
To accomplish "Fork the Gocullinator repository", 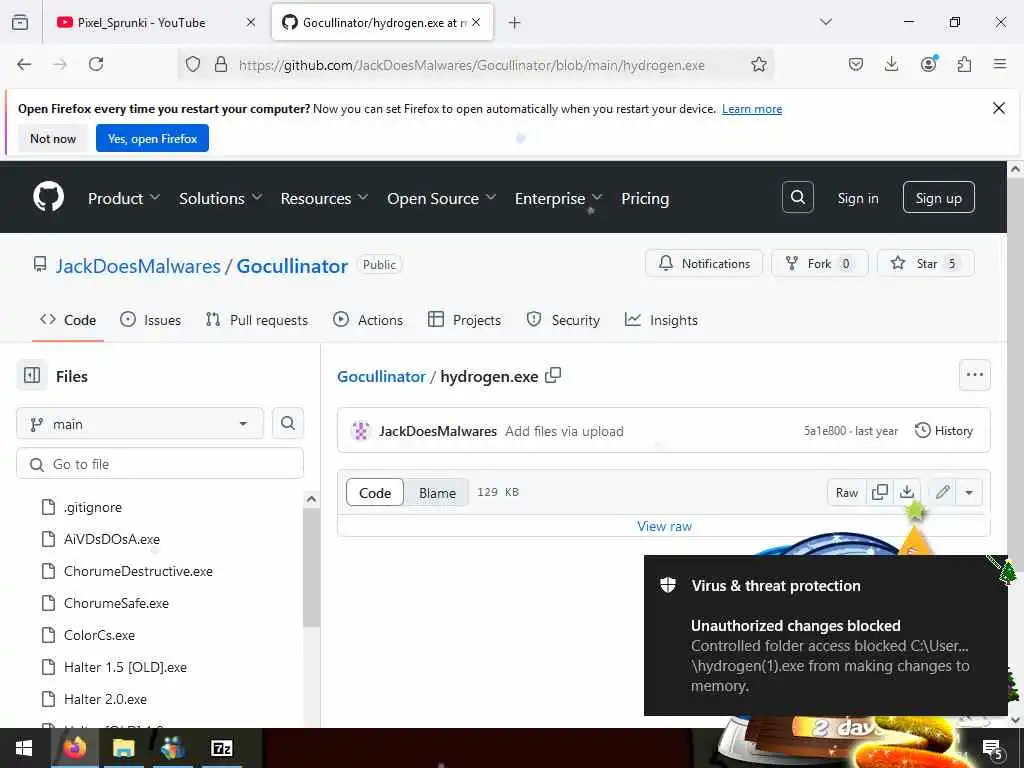I will point(820,263).
